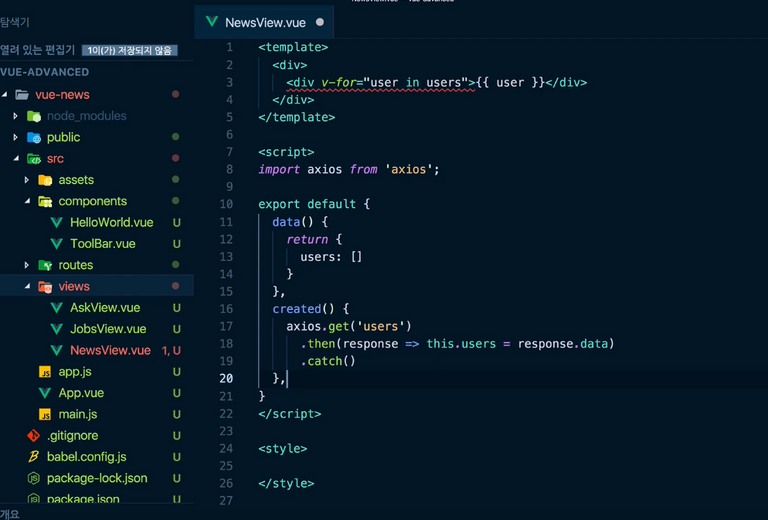Click the Vue icon beside App.vue
This screenshot has width=768, height=520.
45,393
